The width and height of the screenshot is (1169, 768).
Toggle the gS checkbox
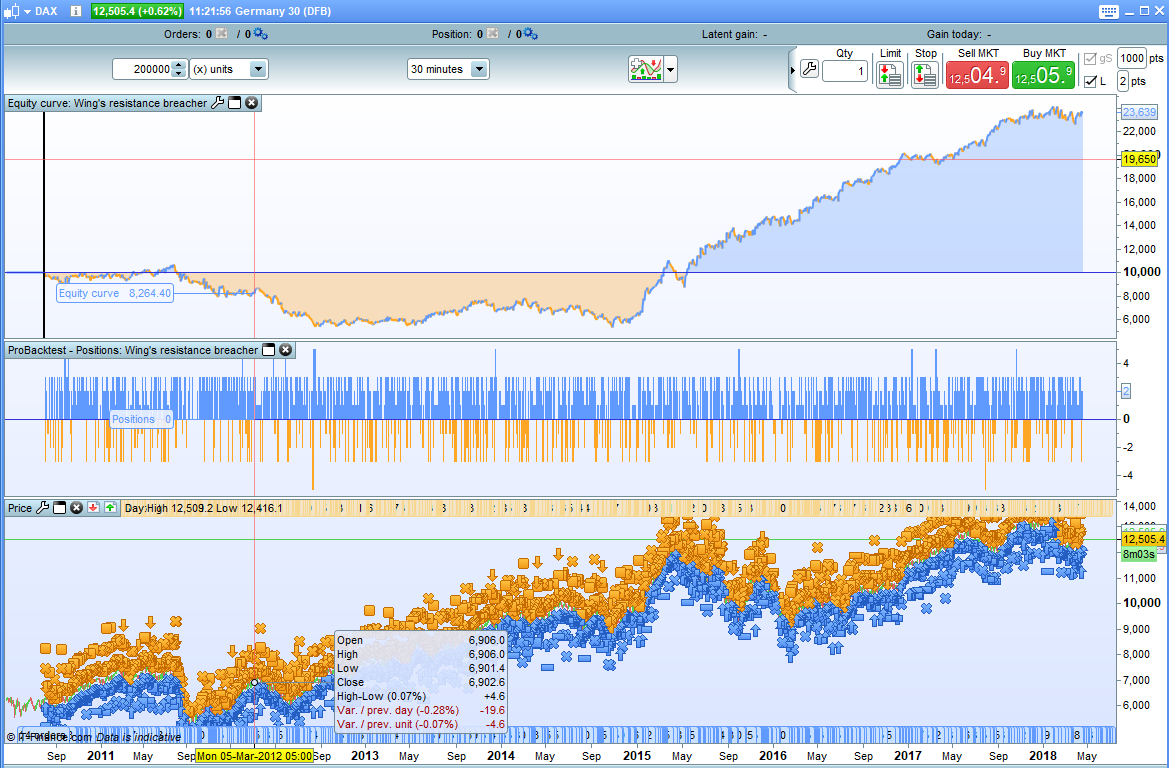click(x=1090, y=59)
